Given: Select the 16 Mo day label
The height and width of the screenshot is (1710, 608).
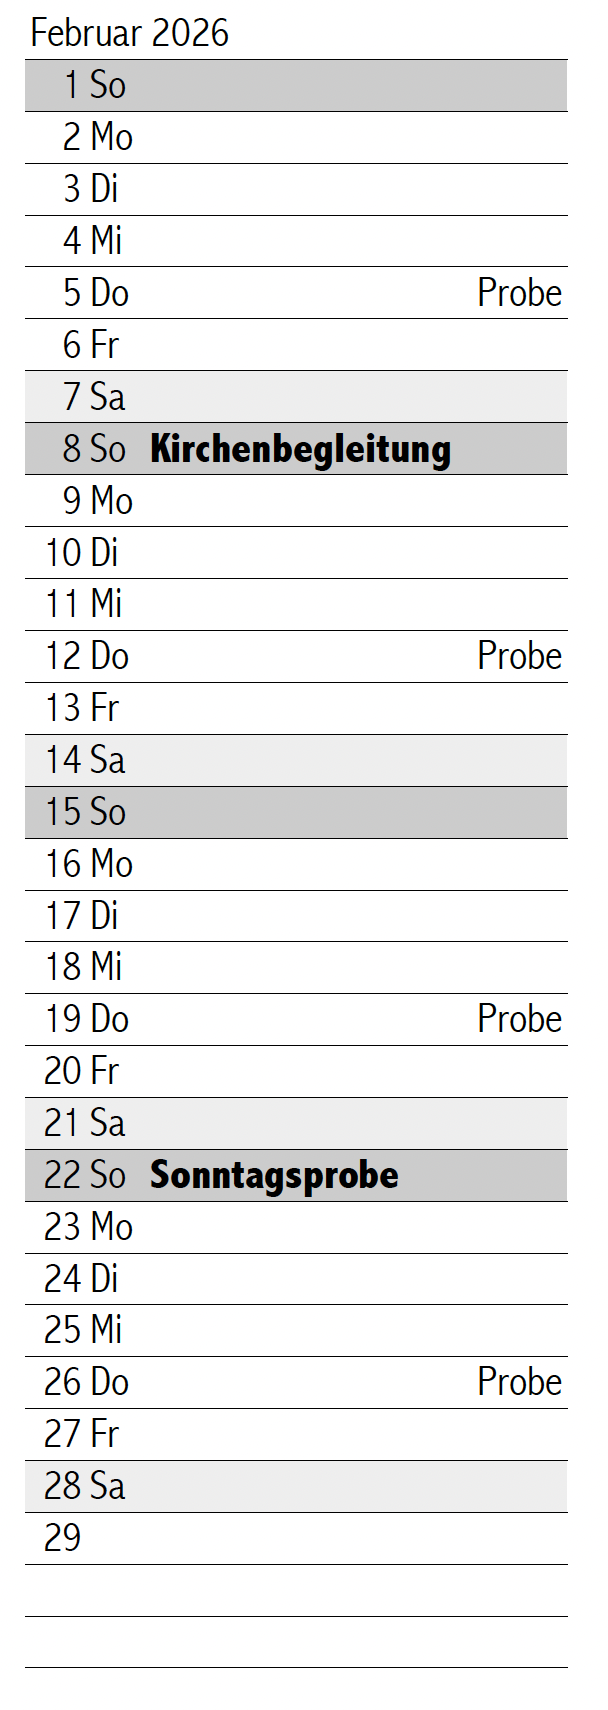Looking at the screenshot, I should pos(89,864).
